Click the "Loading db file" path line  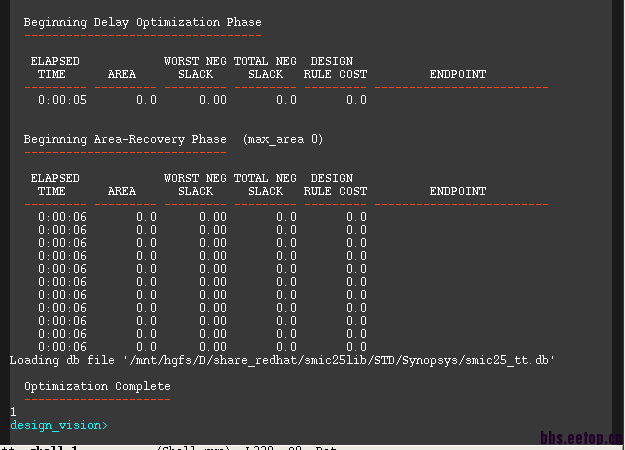click(281, 359)
